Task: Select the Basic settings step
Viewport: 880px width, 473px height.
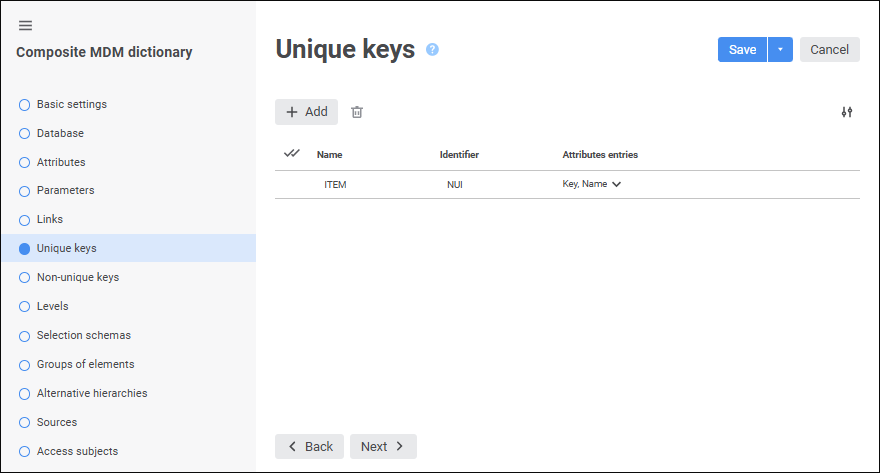Action: point(71,104)
